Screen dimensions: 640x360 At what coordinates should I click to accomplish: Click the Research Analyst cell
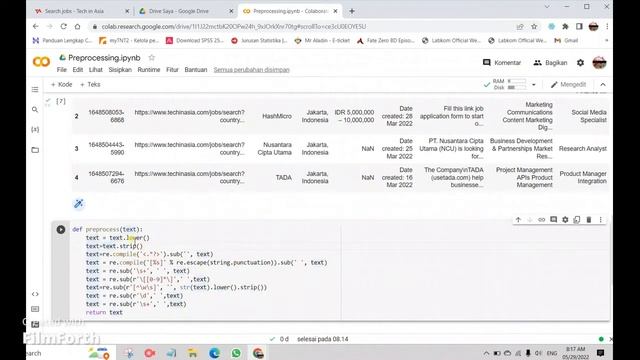click(x=582, y=149)
